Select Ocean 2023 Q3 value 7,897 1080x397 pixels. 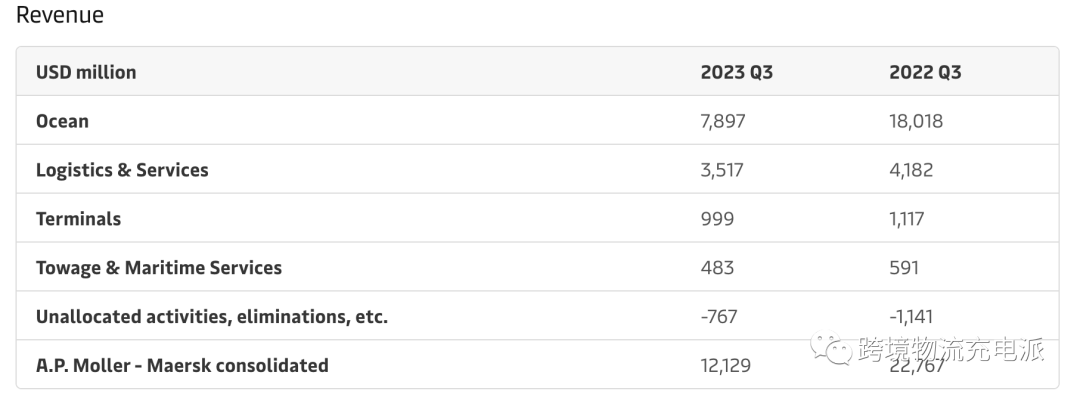point(723,121)
